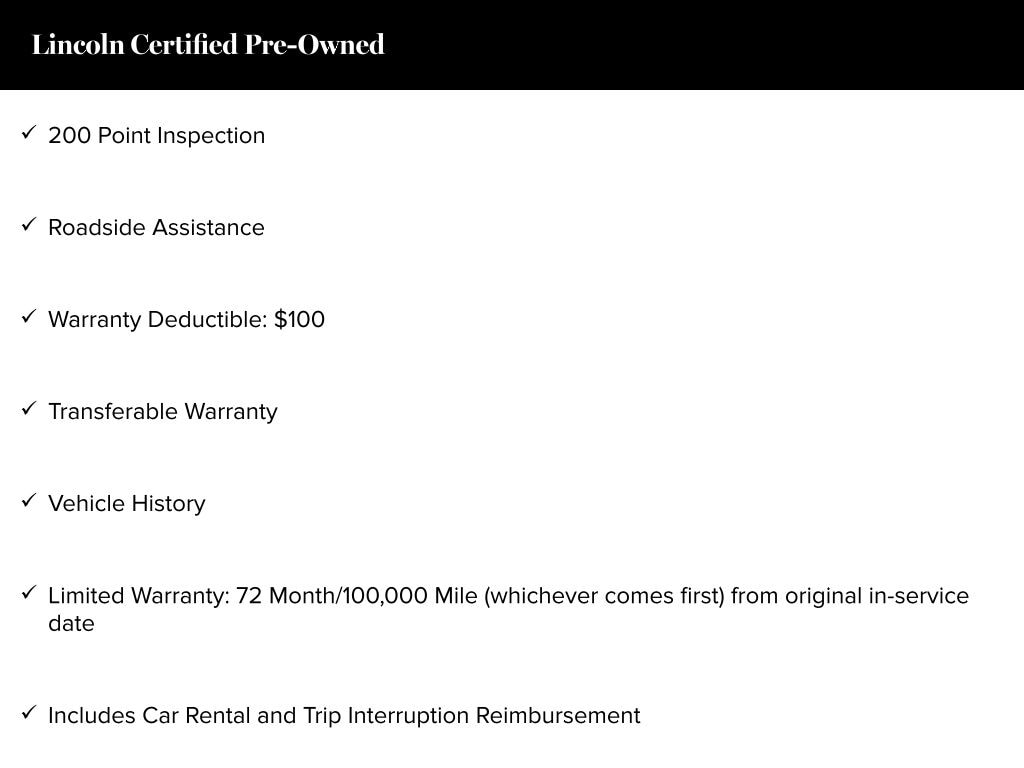Screen dimensions: 1024x768
Task: Click the word date on the wrapped line
Action: click(71, 624)
